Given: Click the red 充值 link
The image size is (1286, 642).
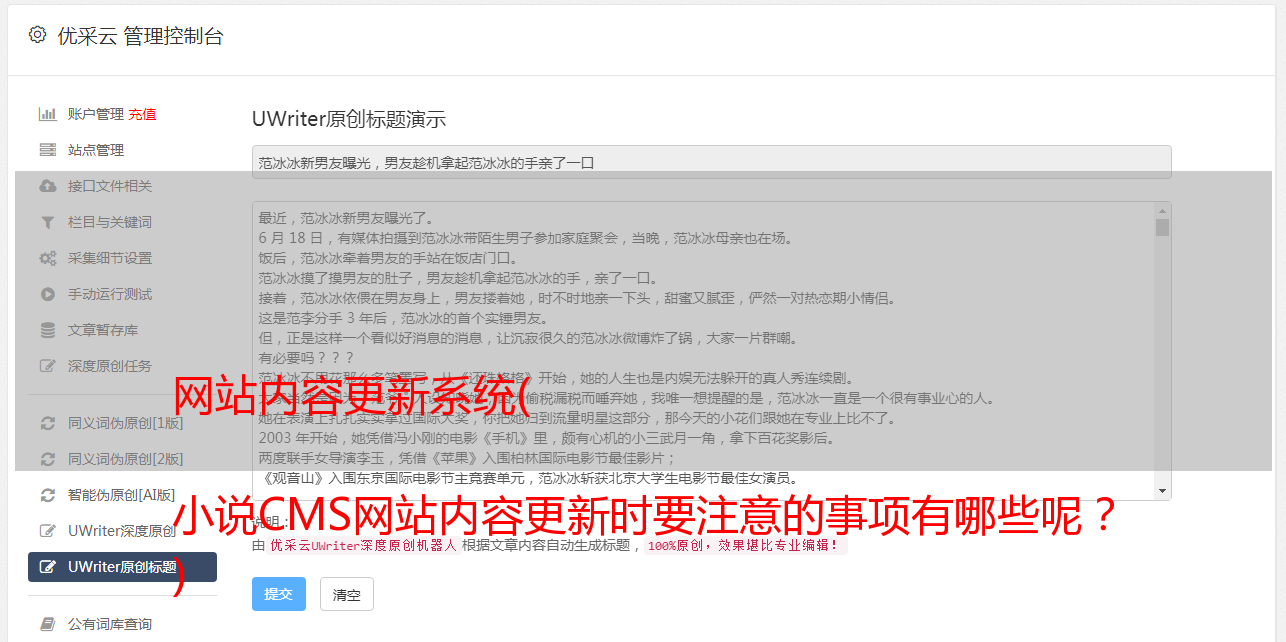Looking at the screenshot, I should (142, 114).
